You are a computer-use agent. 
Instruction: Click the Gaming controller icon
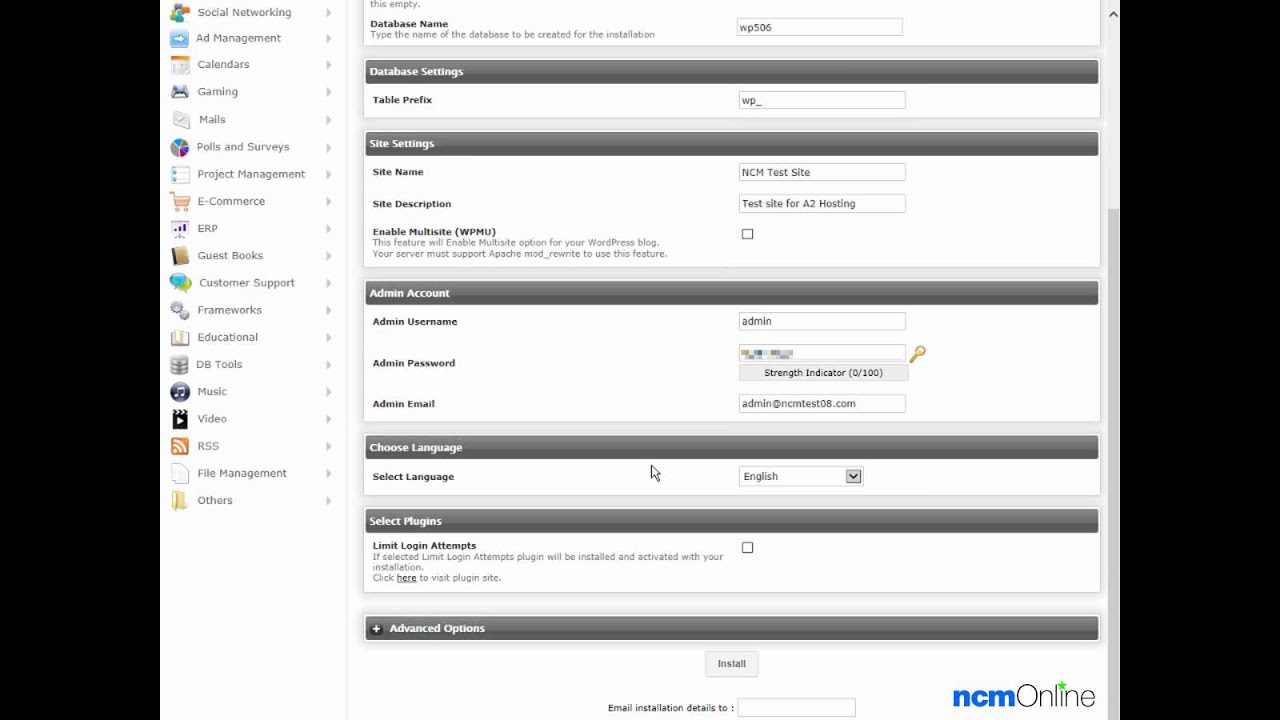pos(180,91)
